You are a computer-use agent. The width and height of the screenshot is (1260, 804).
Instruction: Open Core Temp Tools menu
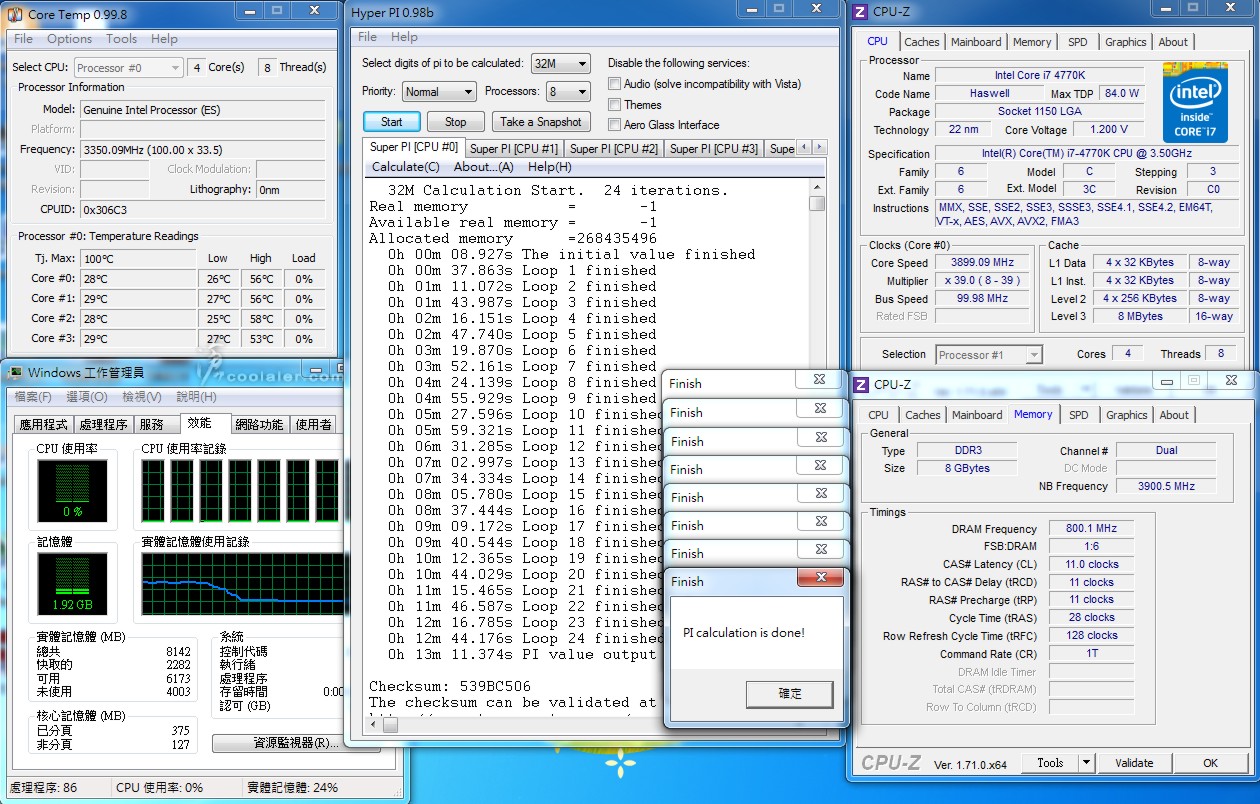pos(121,39)
